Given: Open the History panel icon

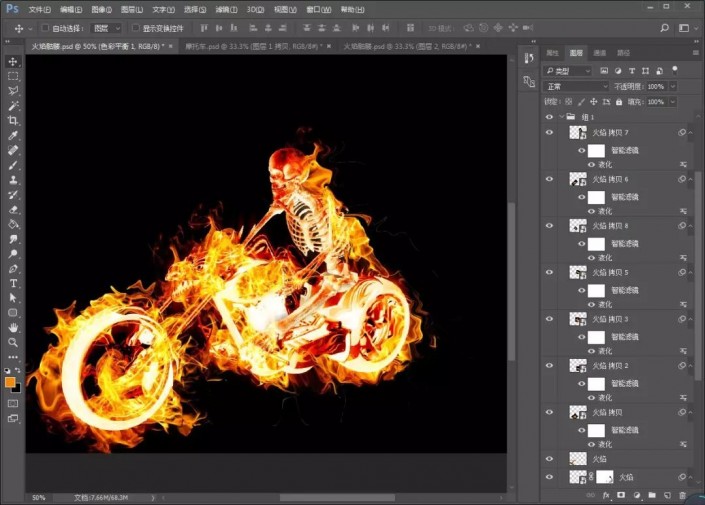Looking at the screenshot, I should (x=529, y=58).
